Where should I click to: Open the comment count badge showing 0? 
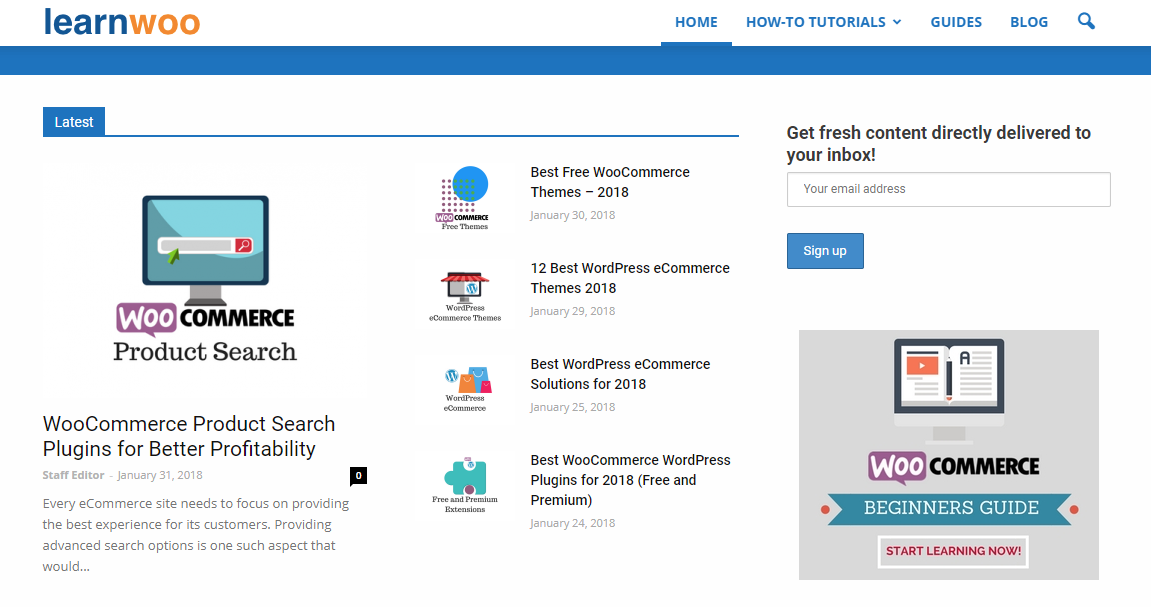pyautogui.click(x=358, y=476)
